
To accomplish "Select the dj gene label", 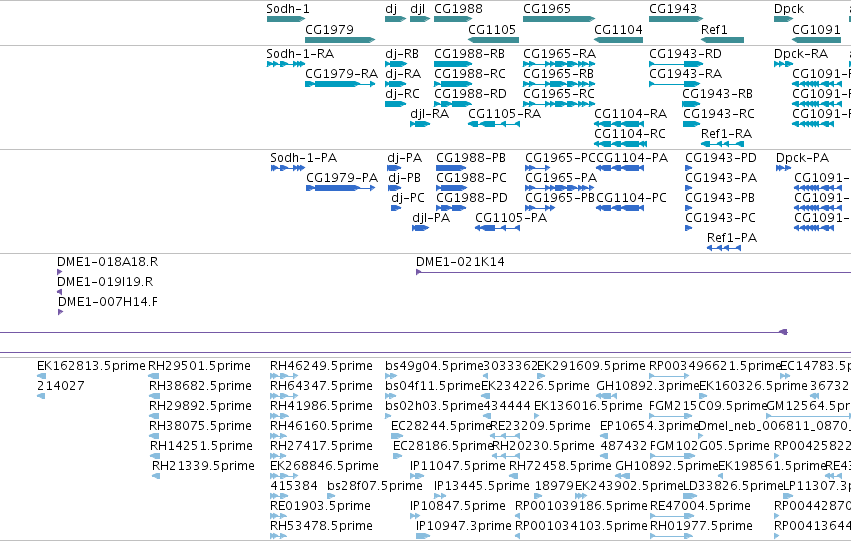I will coord(391,9).
